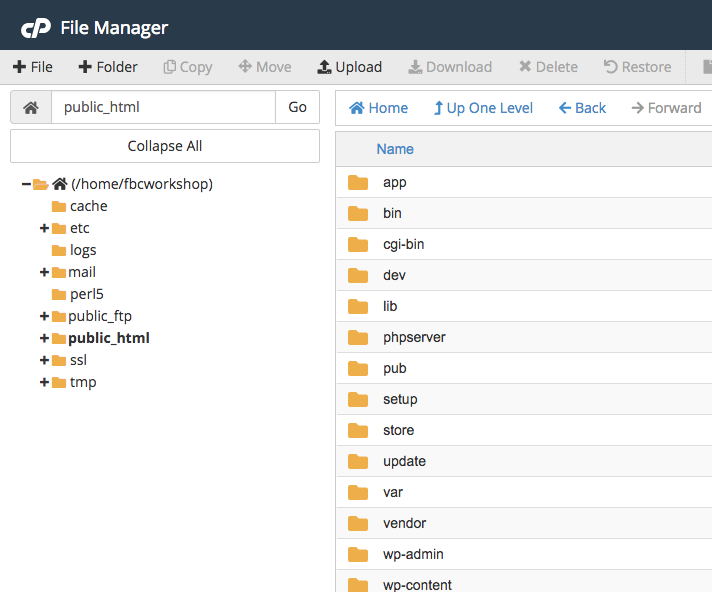The height and width of the screenshot is (592, 712).
Task: Click the home icon beside path field
Action: pyautogui.click(x=31, y=107)
